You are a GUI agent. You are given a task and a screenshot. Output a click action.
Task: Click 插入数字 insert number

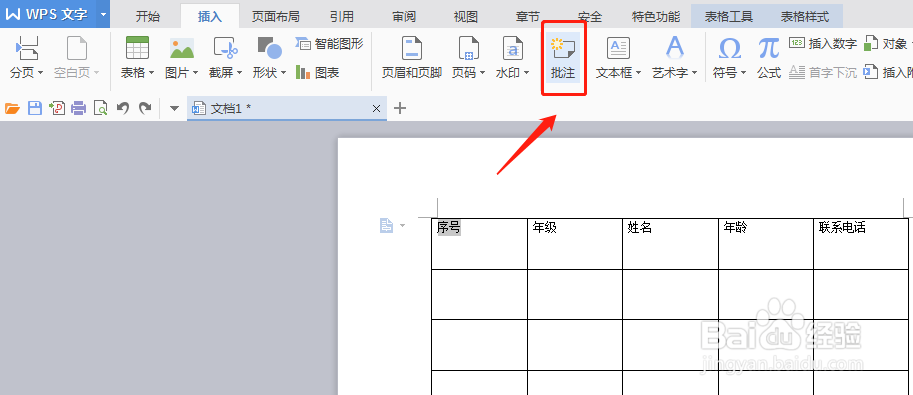[x=823, y=43]
